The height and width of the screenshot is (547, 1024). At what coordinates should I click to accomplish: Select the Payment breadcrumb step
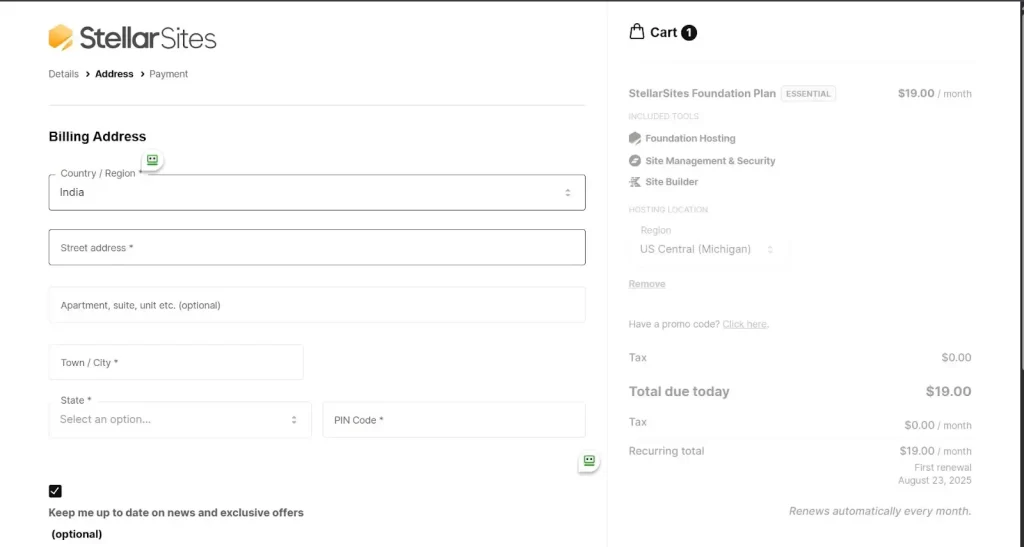pos(168,74)
